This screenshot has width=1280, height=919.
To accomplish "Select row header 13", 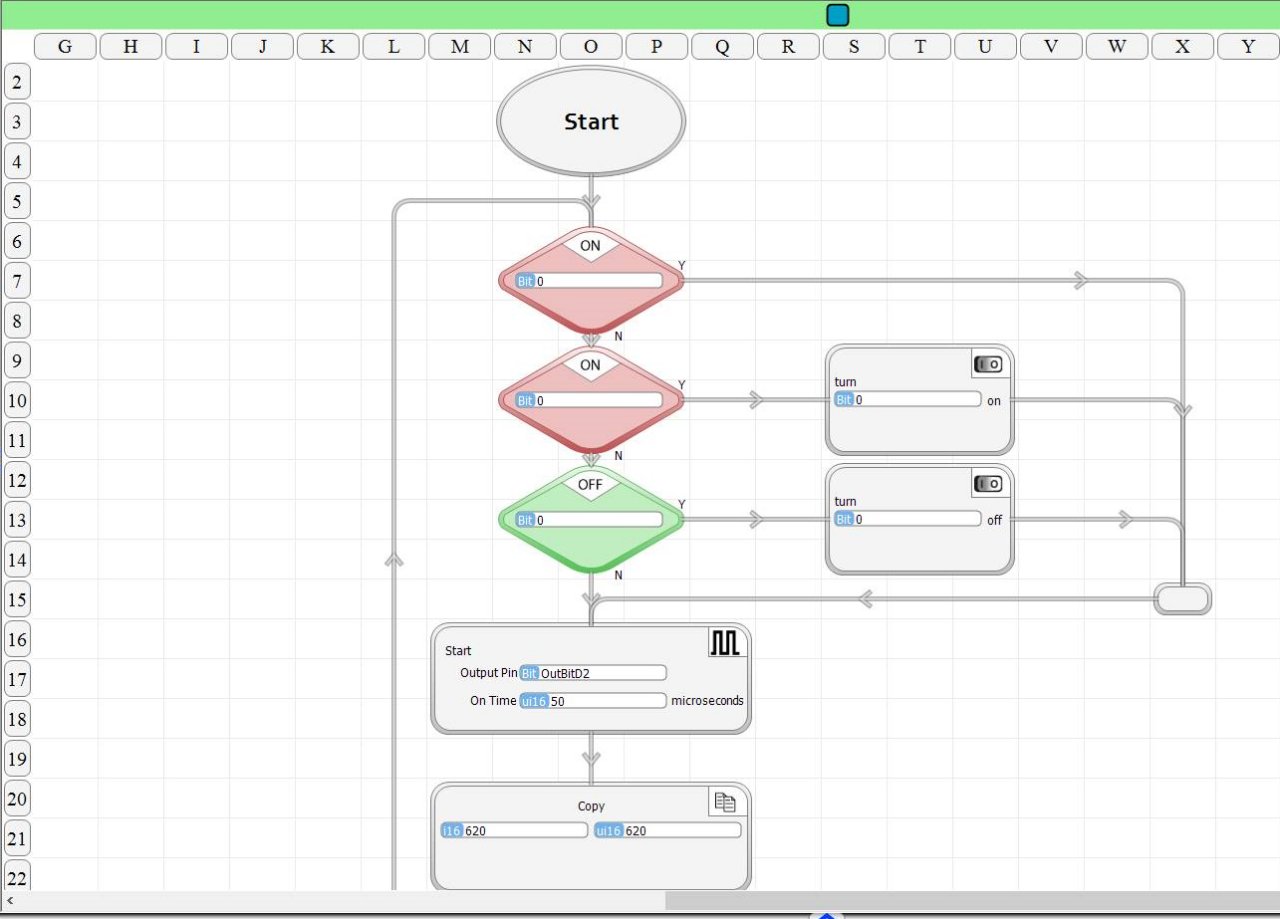I will (x=17, y=520).
